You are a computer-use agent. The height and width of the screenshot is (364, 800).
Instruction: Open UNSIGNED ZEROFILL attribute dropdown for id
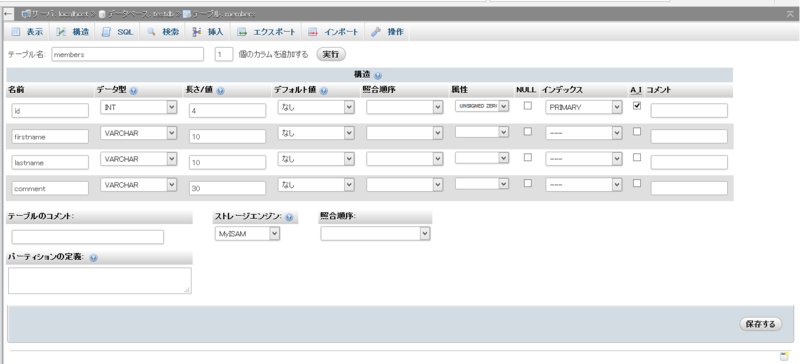click(482, 106)
